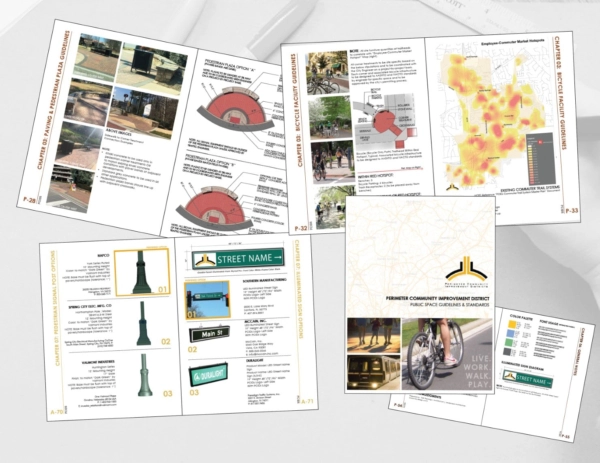
Task: Click 'PUBLIC SPACE GUIDELINES & STANDARDS' subtitle
Action: click(450, 305)
